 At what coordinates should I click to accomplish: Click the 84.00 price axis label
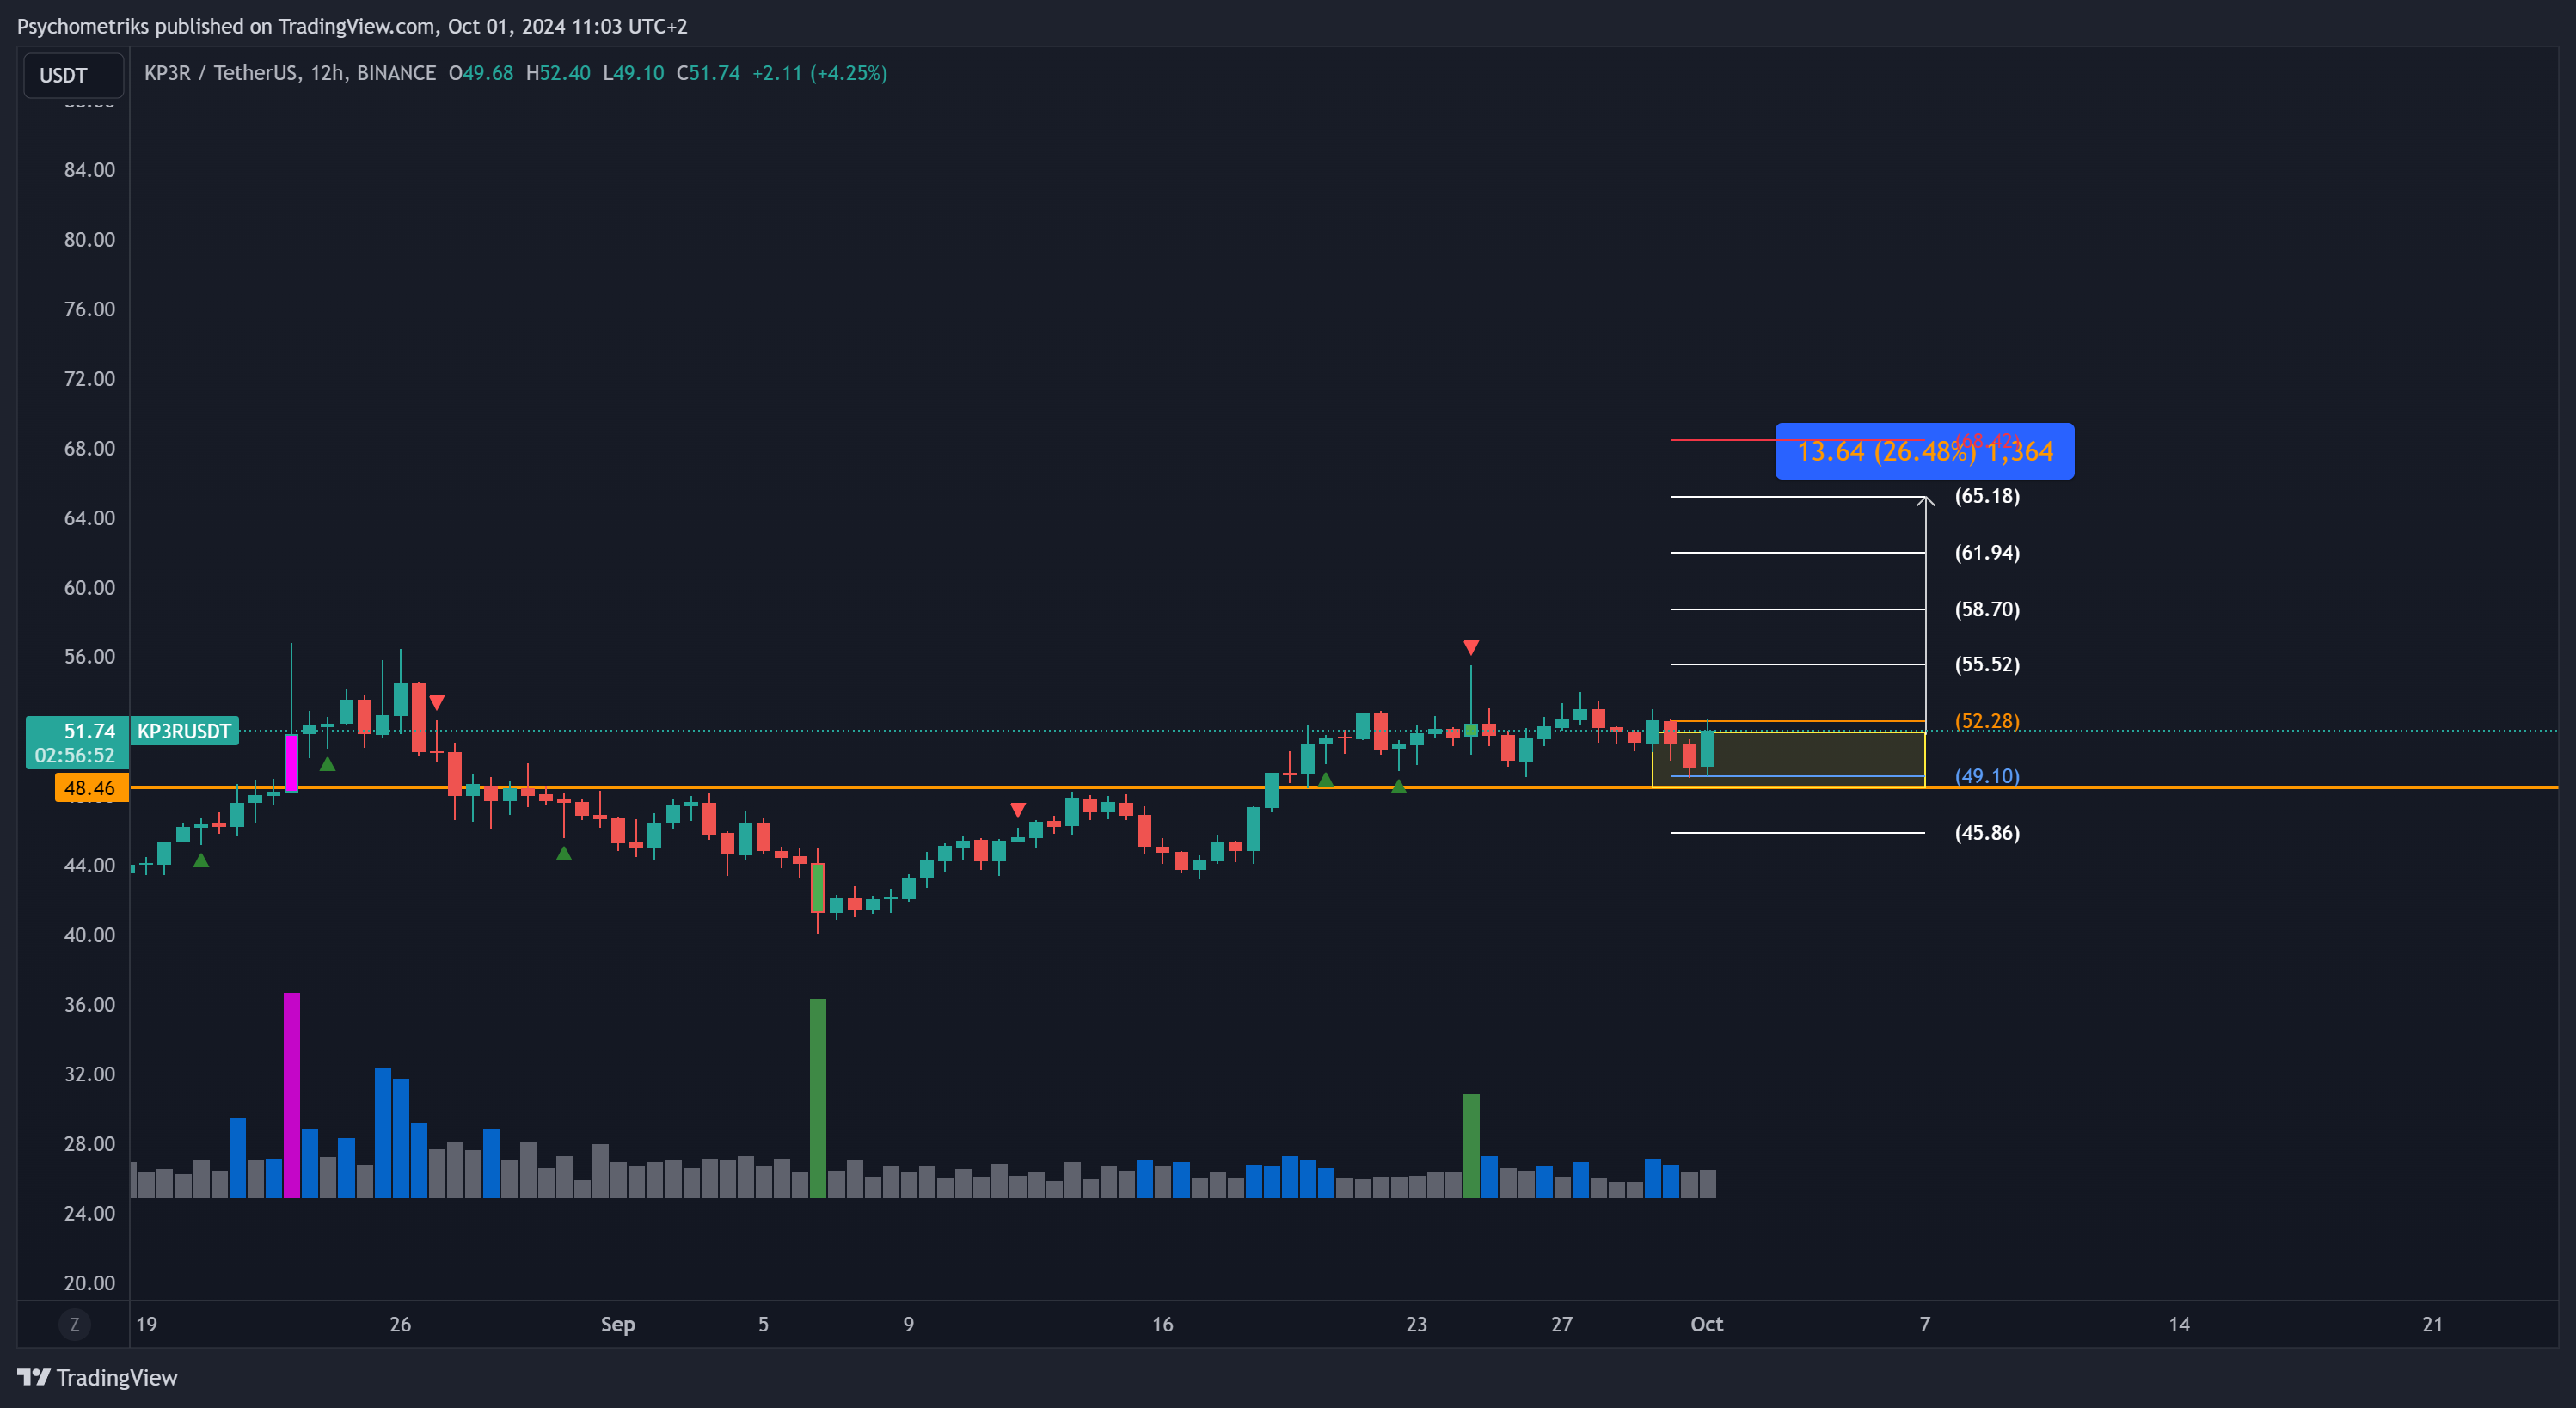pos(90,170)
